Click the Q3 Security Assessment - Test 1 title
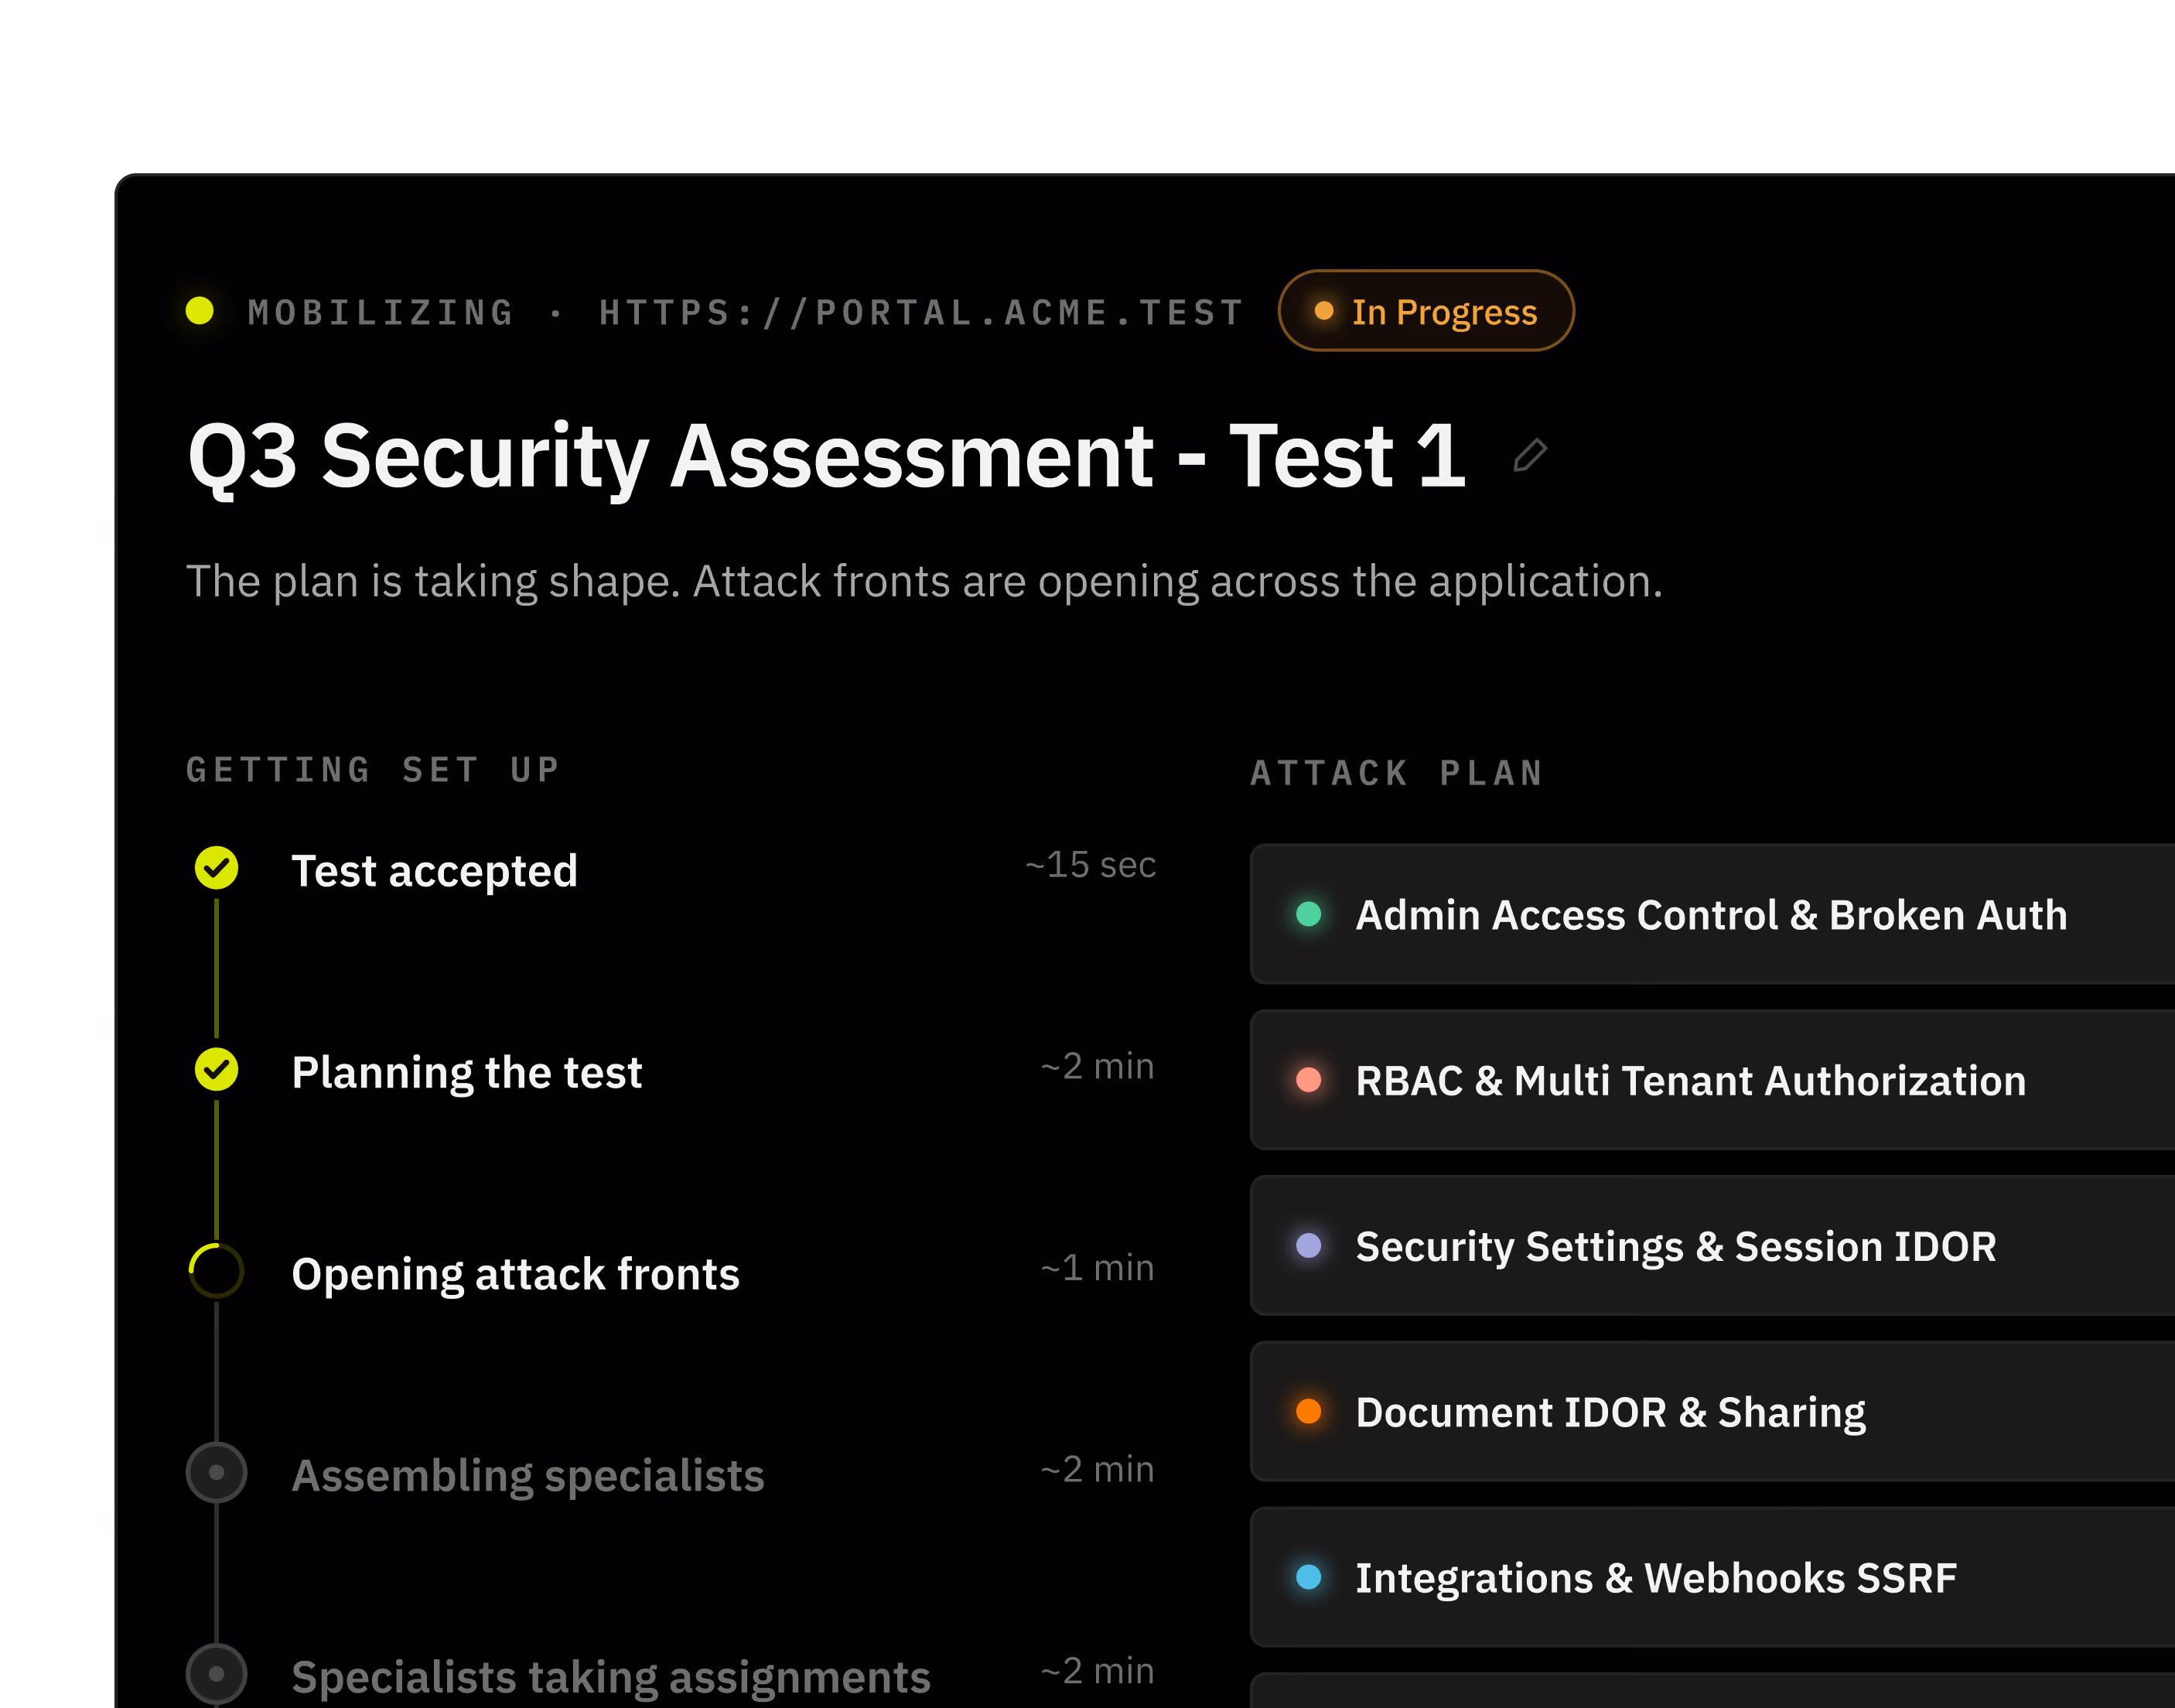This screenshot has height=1708, width=2175. (826, 456)
